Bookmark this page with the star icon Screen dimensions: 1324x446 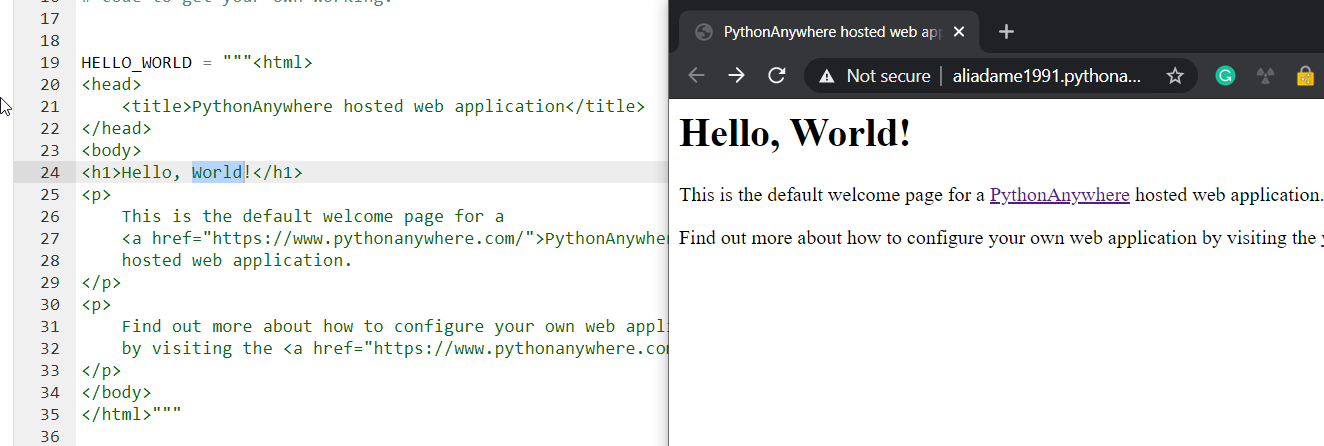coord(1175,76)
